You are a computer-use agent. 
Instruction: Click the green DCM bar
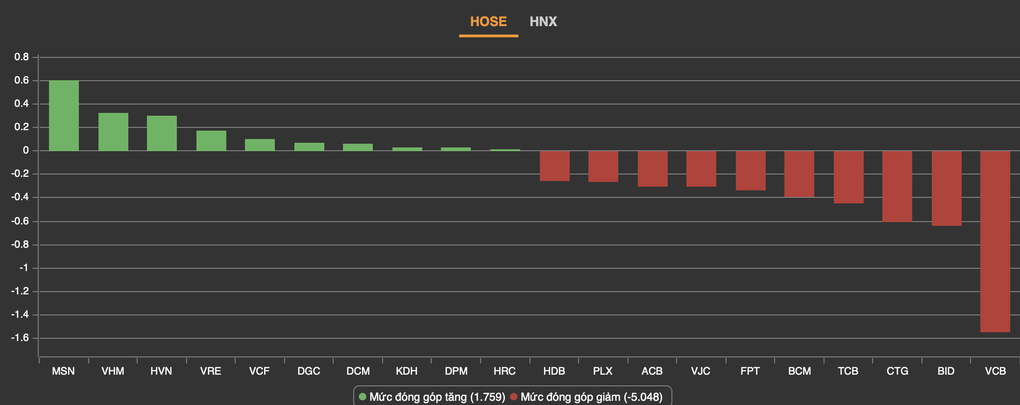(358, 148)
